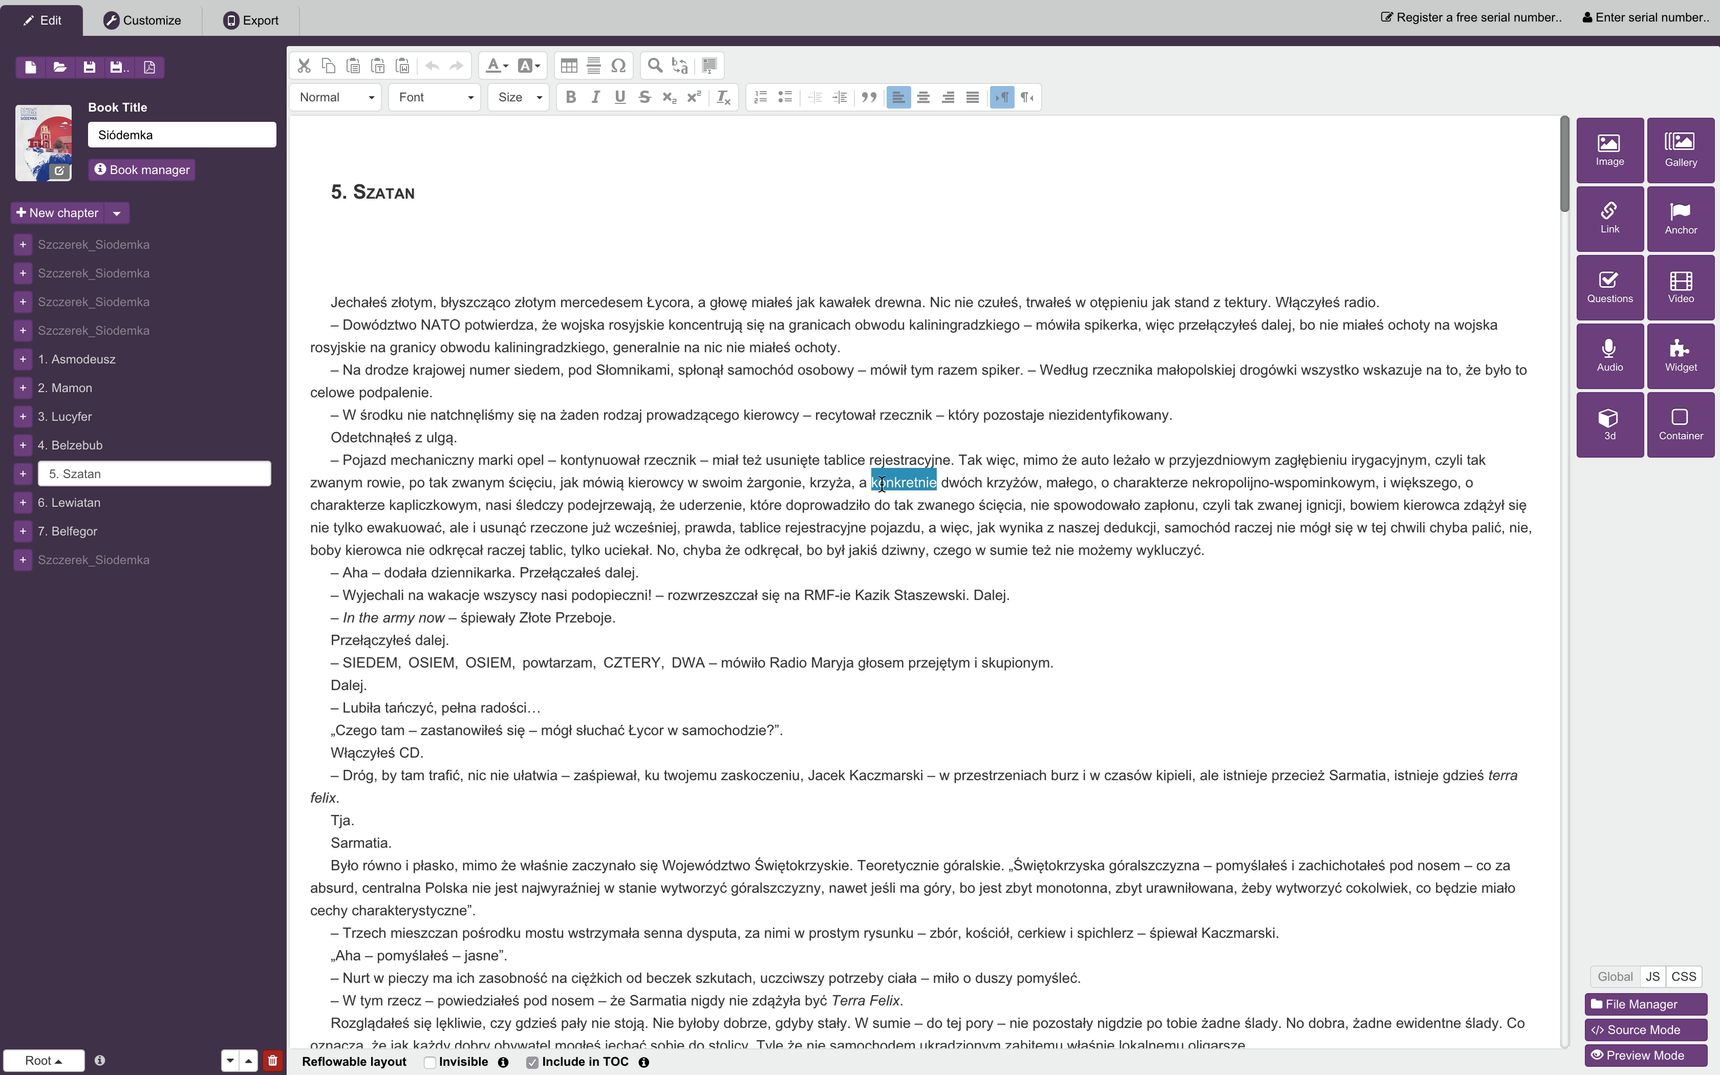The image size is (1720, 1075).
Task: Open Preview Mode
Action: coord(1646,1055)
